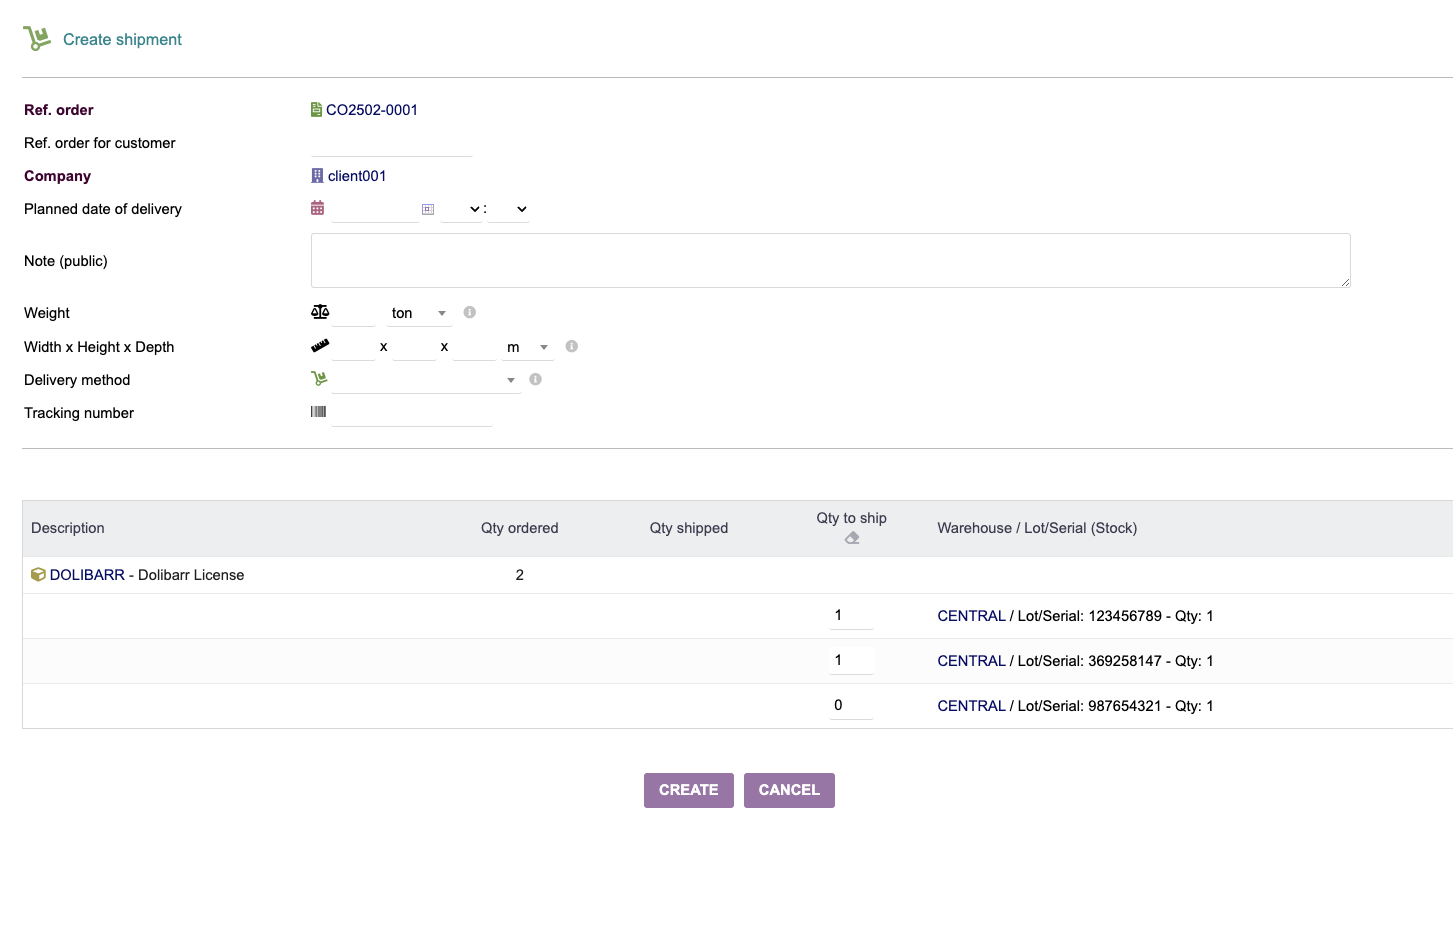
Task: Open the dimension unit dropdown showing m
Action: [528, 347]
